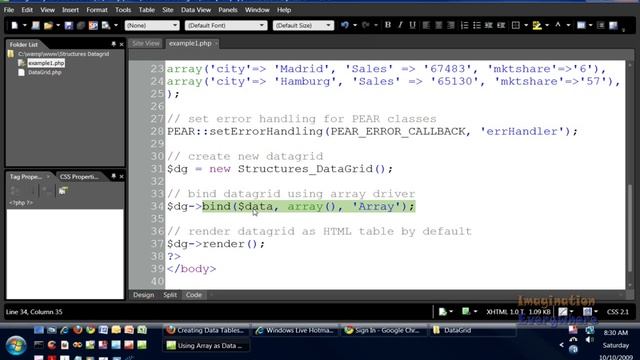This screenshot has height=360, width=640.
Task: Click the Save floppy icon
Action: coord(68,25)
